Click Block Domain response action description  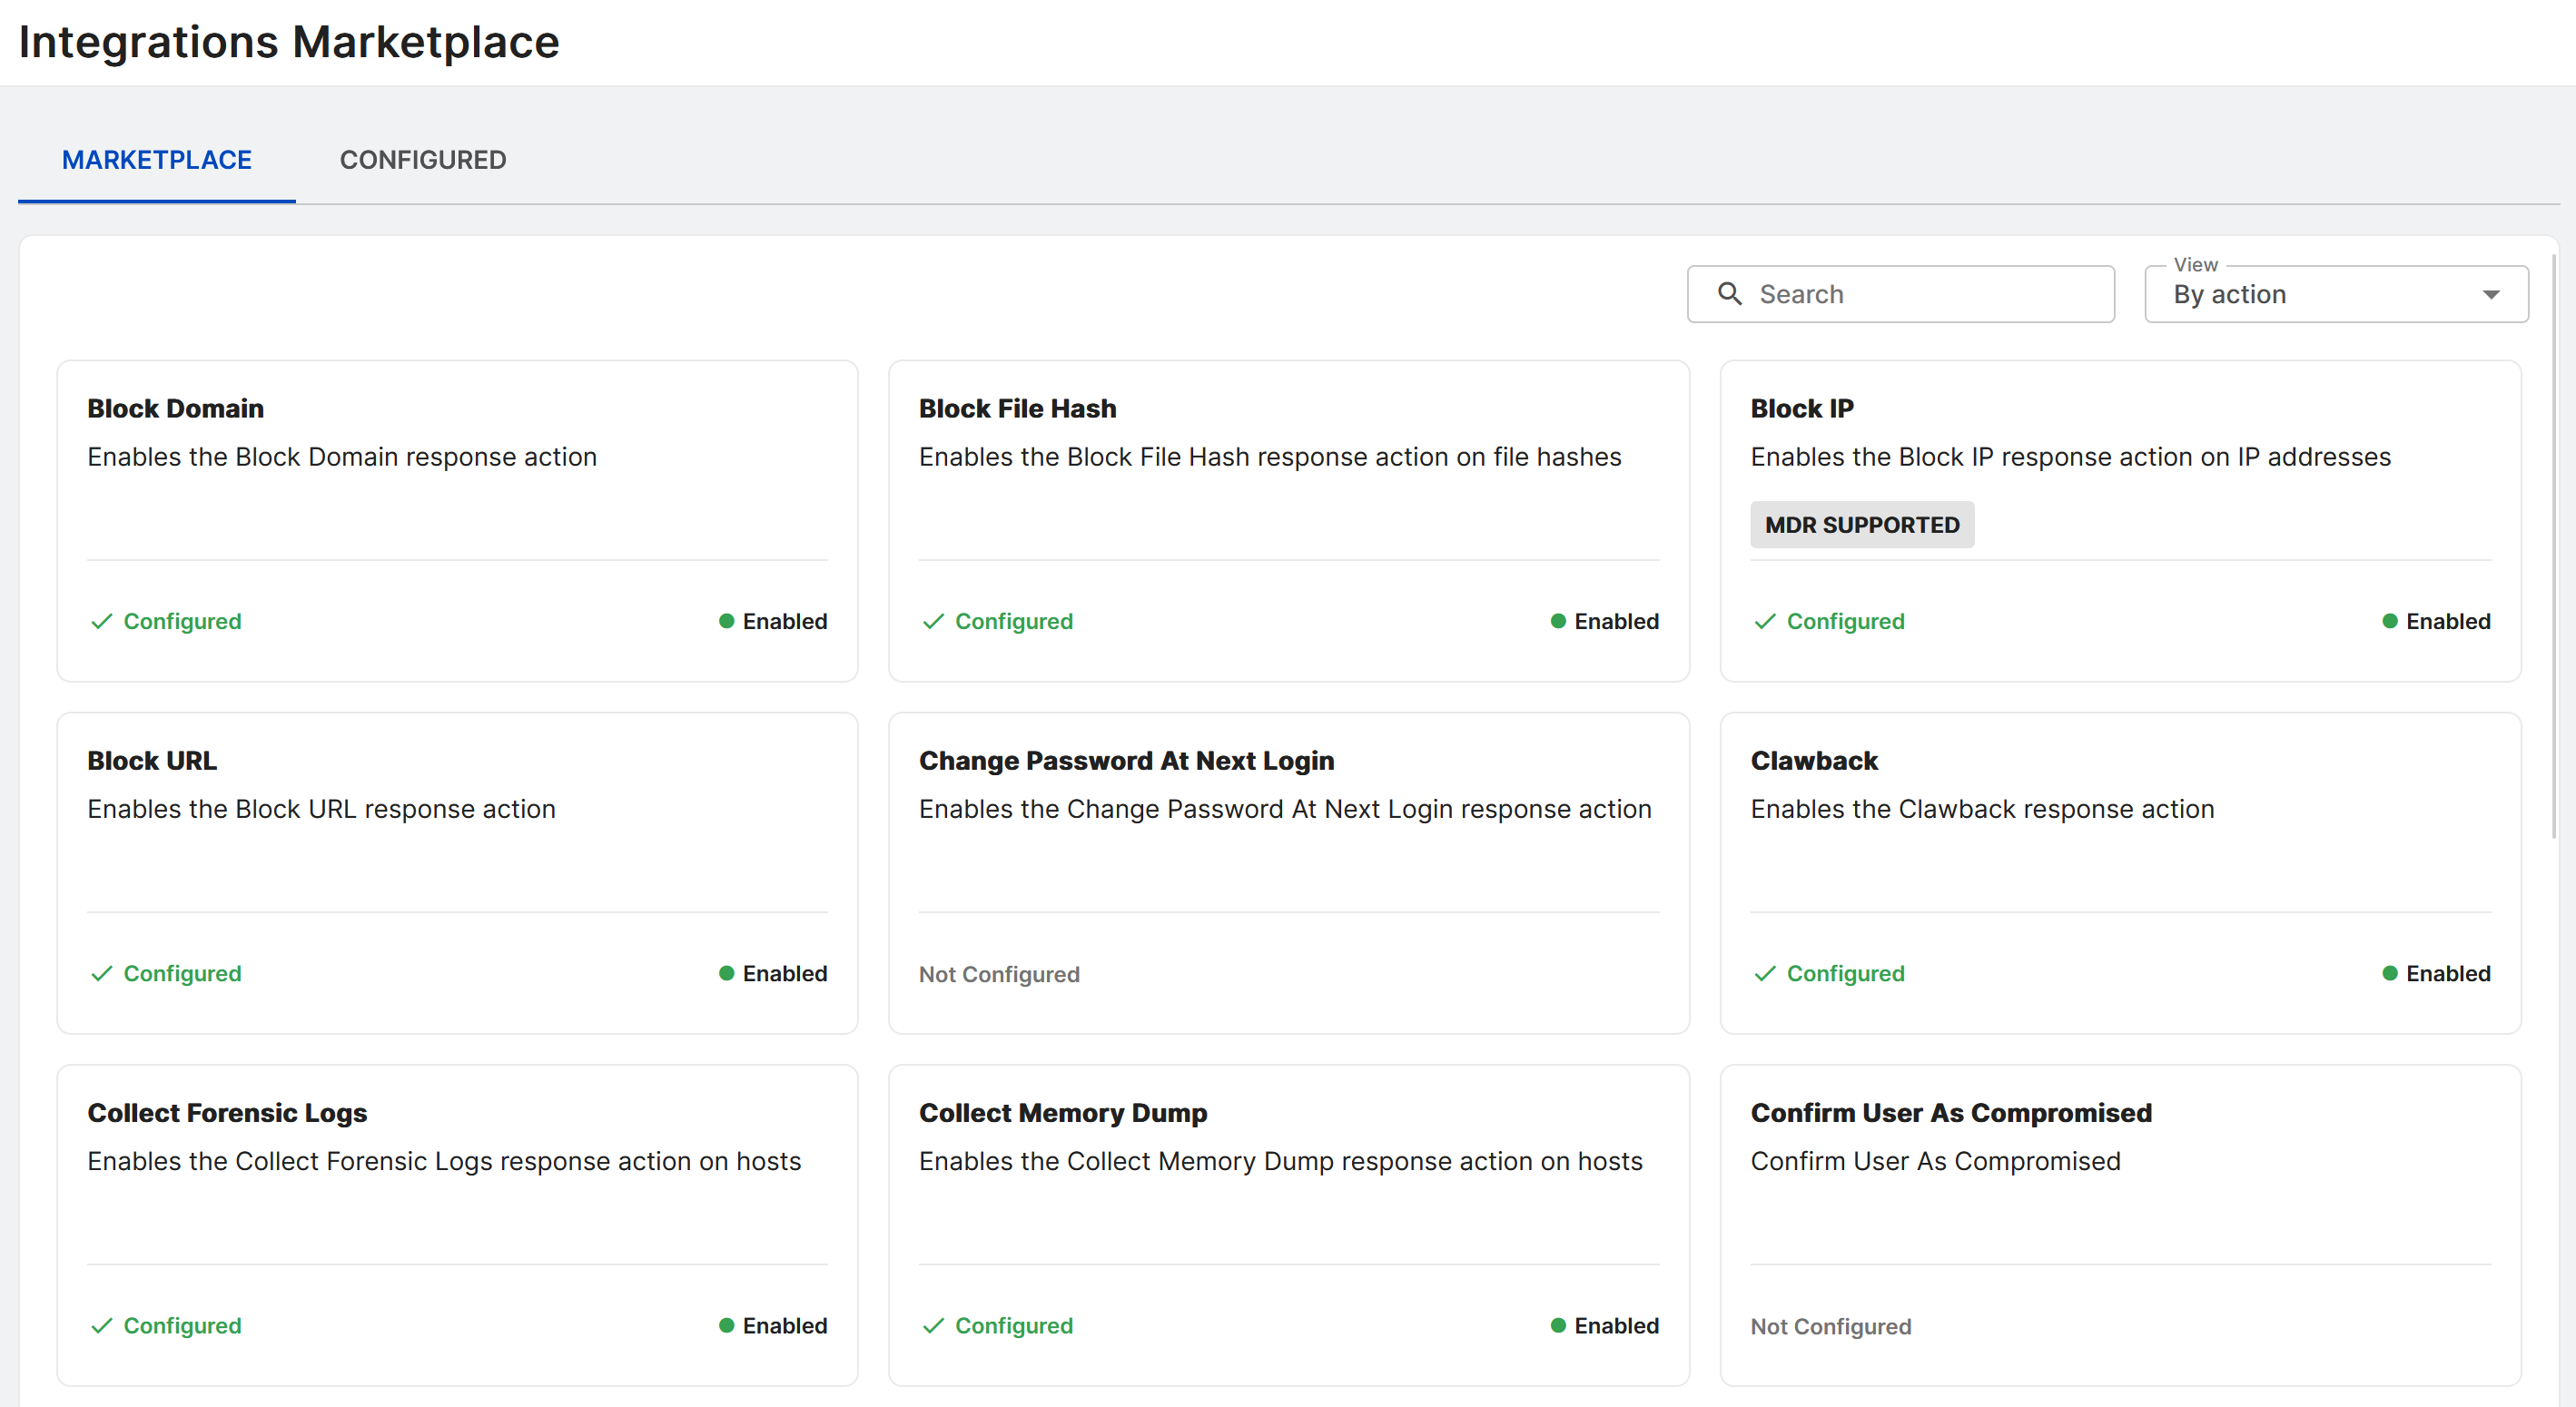pyautogui.click(x=342, y=457)
